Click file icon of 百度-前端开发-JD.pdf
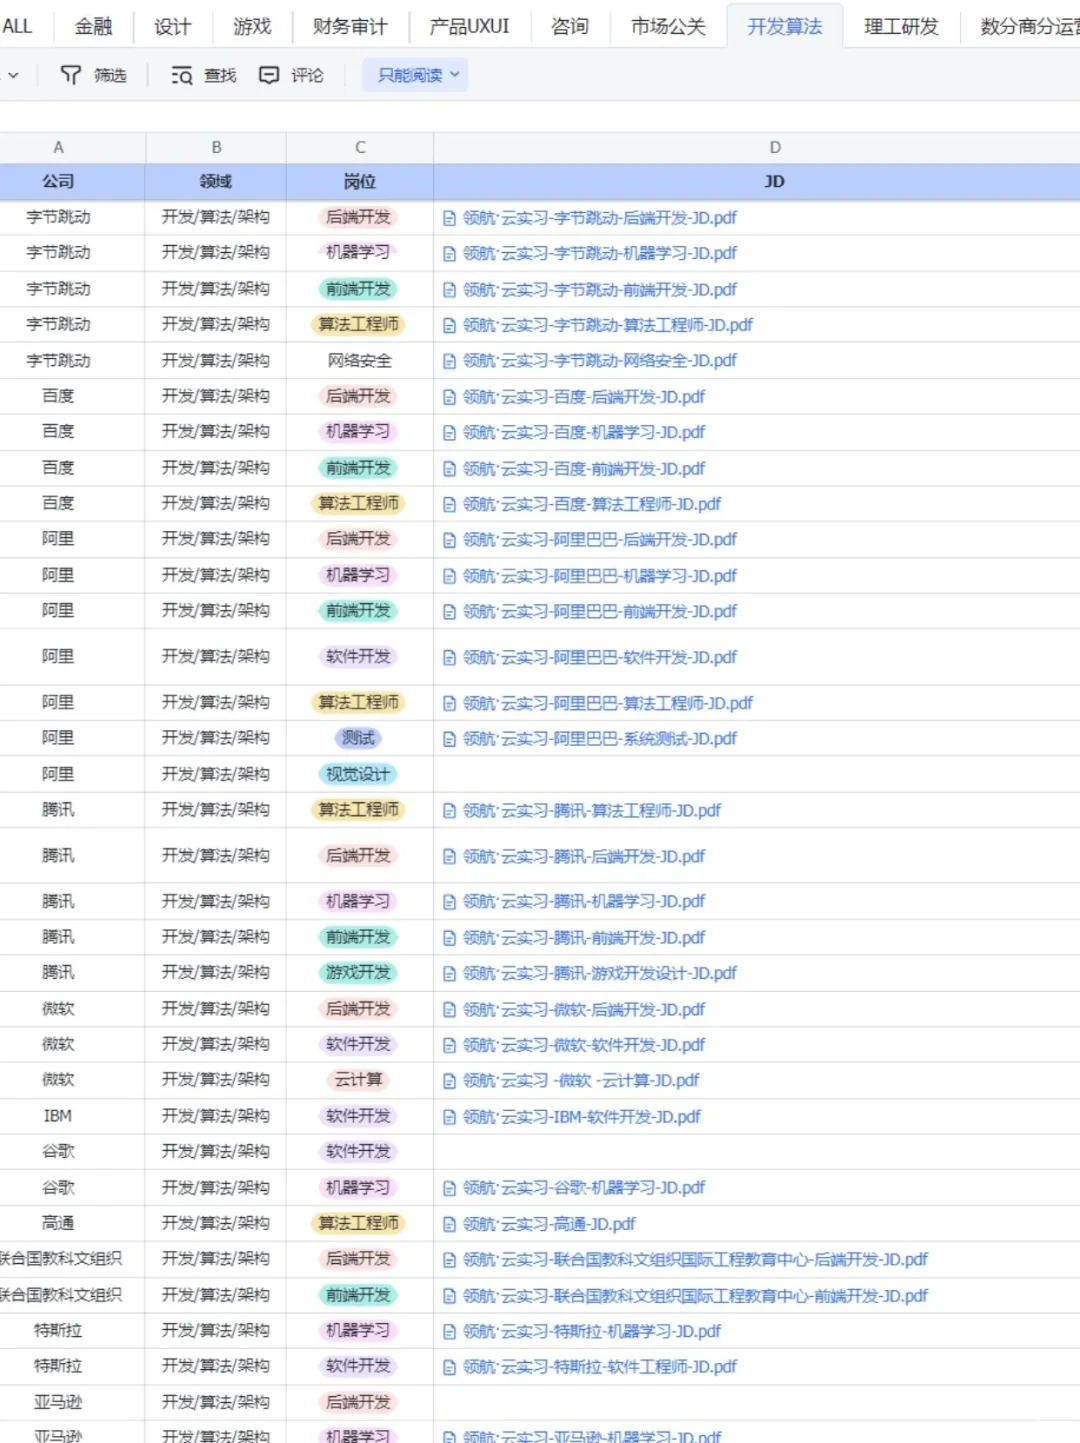The width and height of the screenshot is (1080, 1443). point(449,469)
